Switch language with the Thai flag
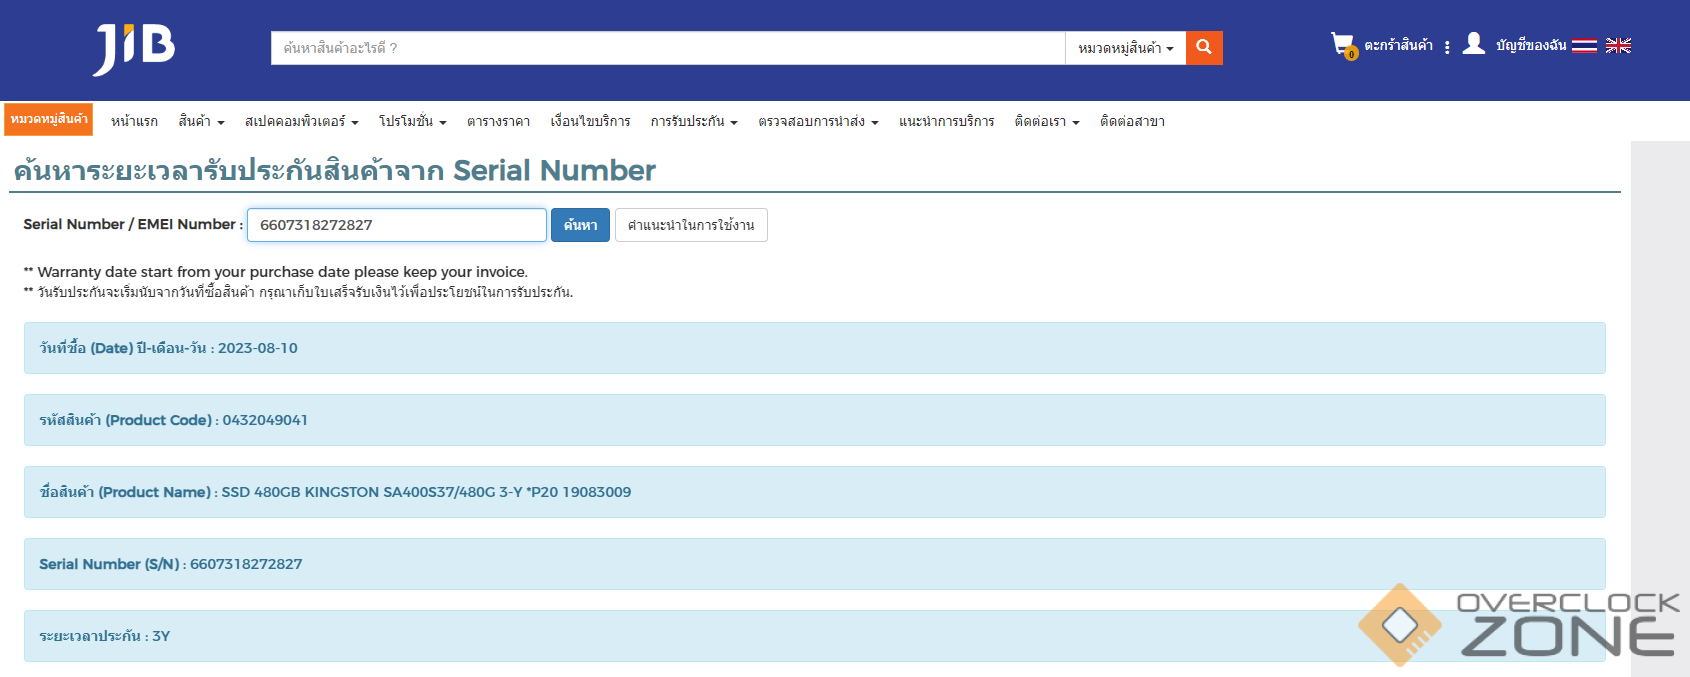Viewport: 1690px width, 677px height. [1584, 46]
